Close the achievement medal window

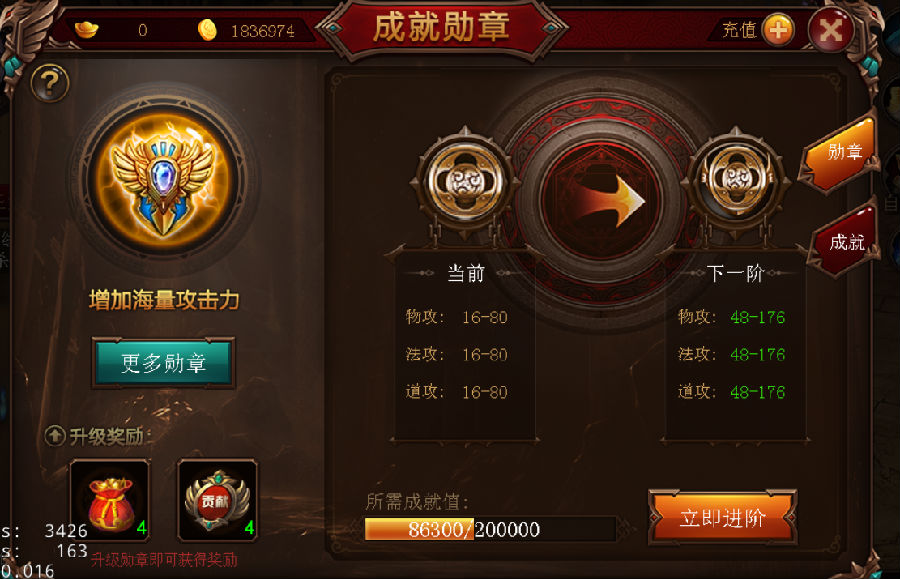click(831, 29)
